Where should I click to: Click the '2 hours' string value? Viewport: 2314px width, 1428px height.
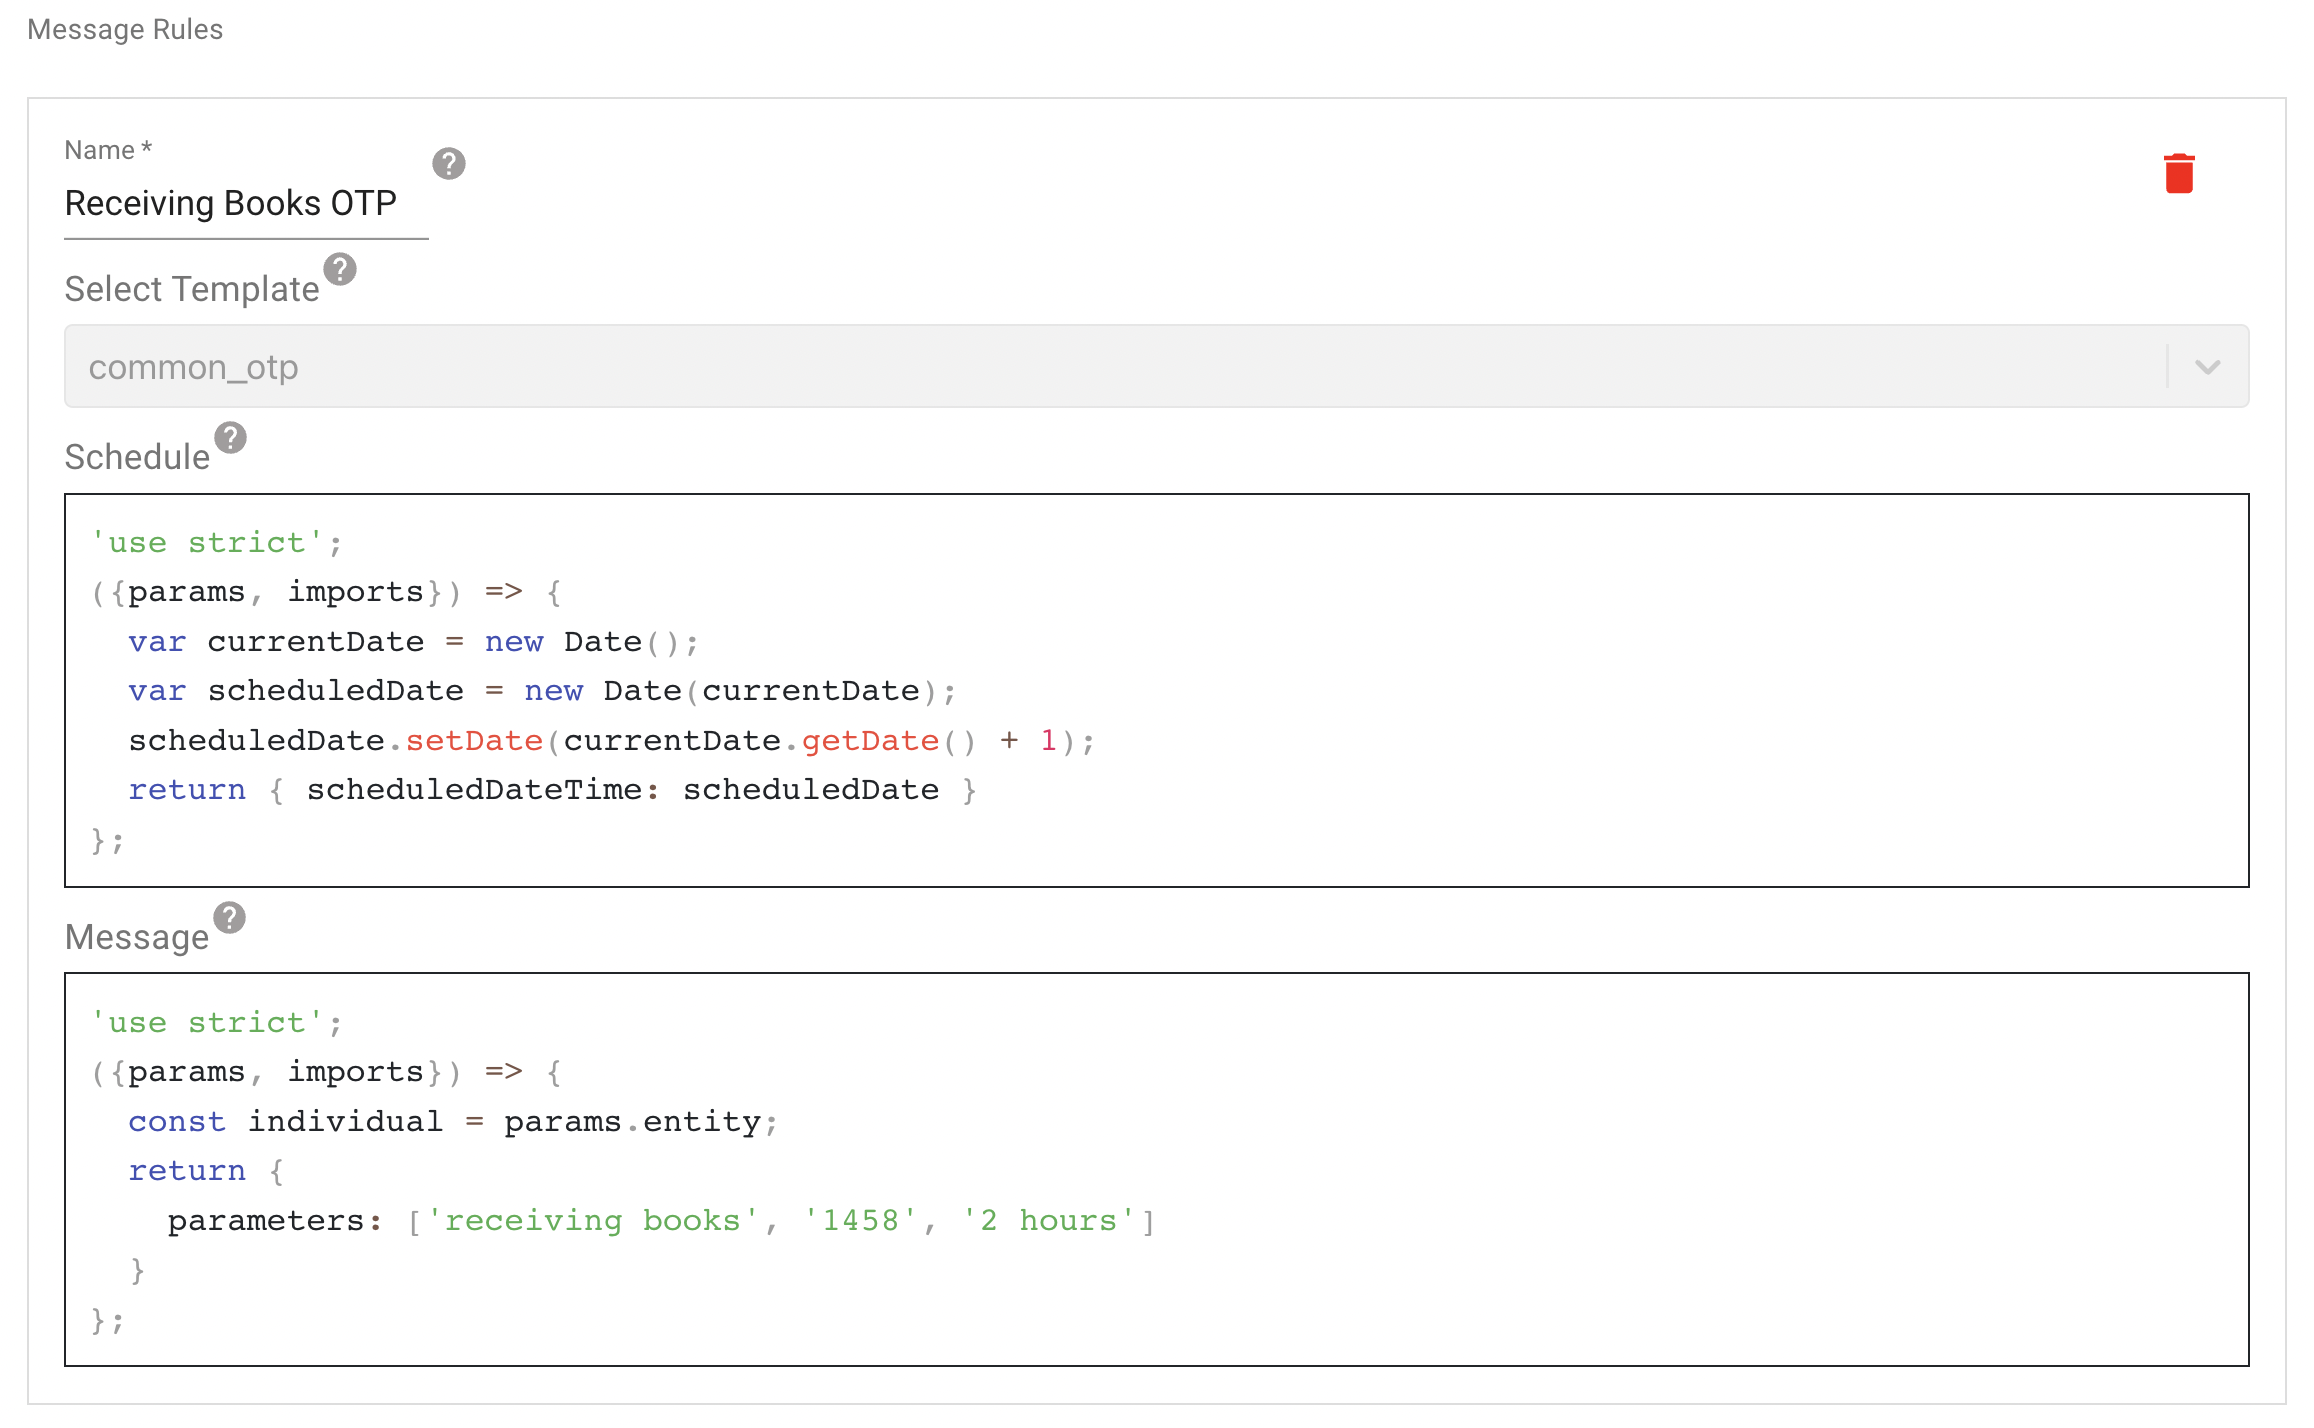tap(1048, 1221)
